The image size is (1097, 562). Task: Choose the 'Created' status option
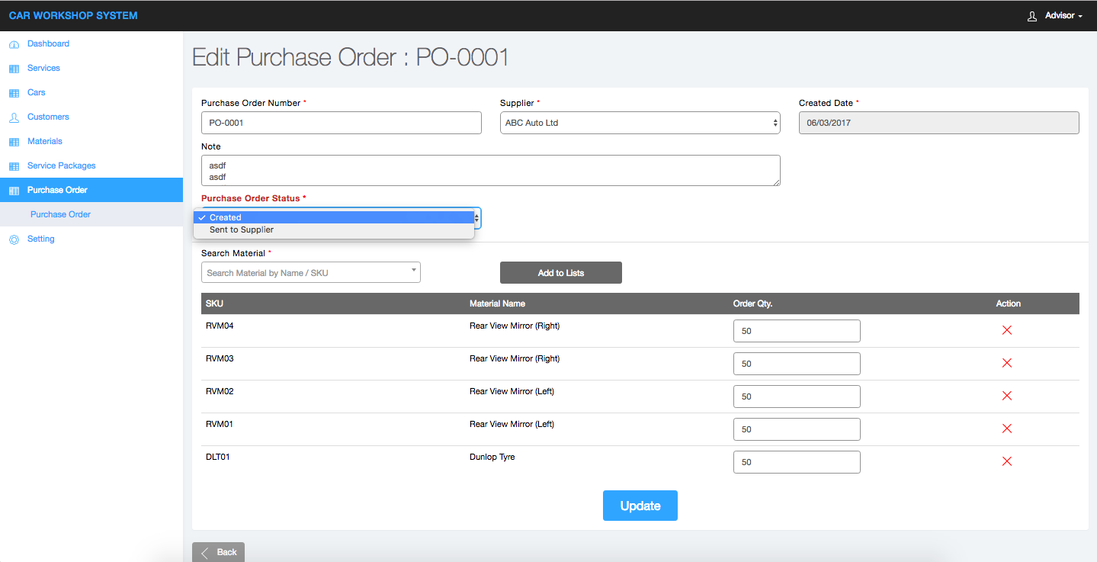pyautogui.click(x=226, y=217)
